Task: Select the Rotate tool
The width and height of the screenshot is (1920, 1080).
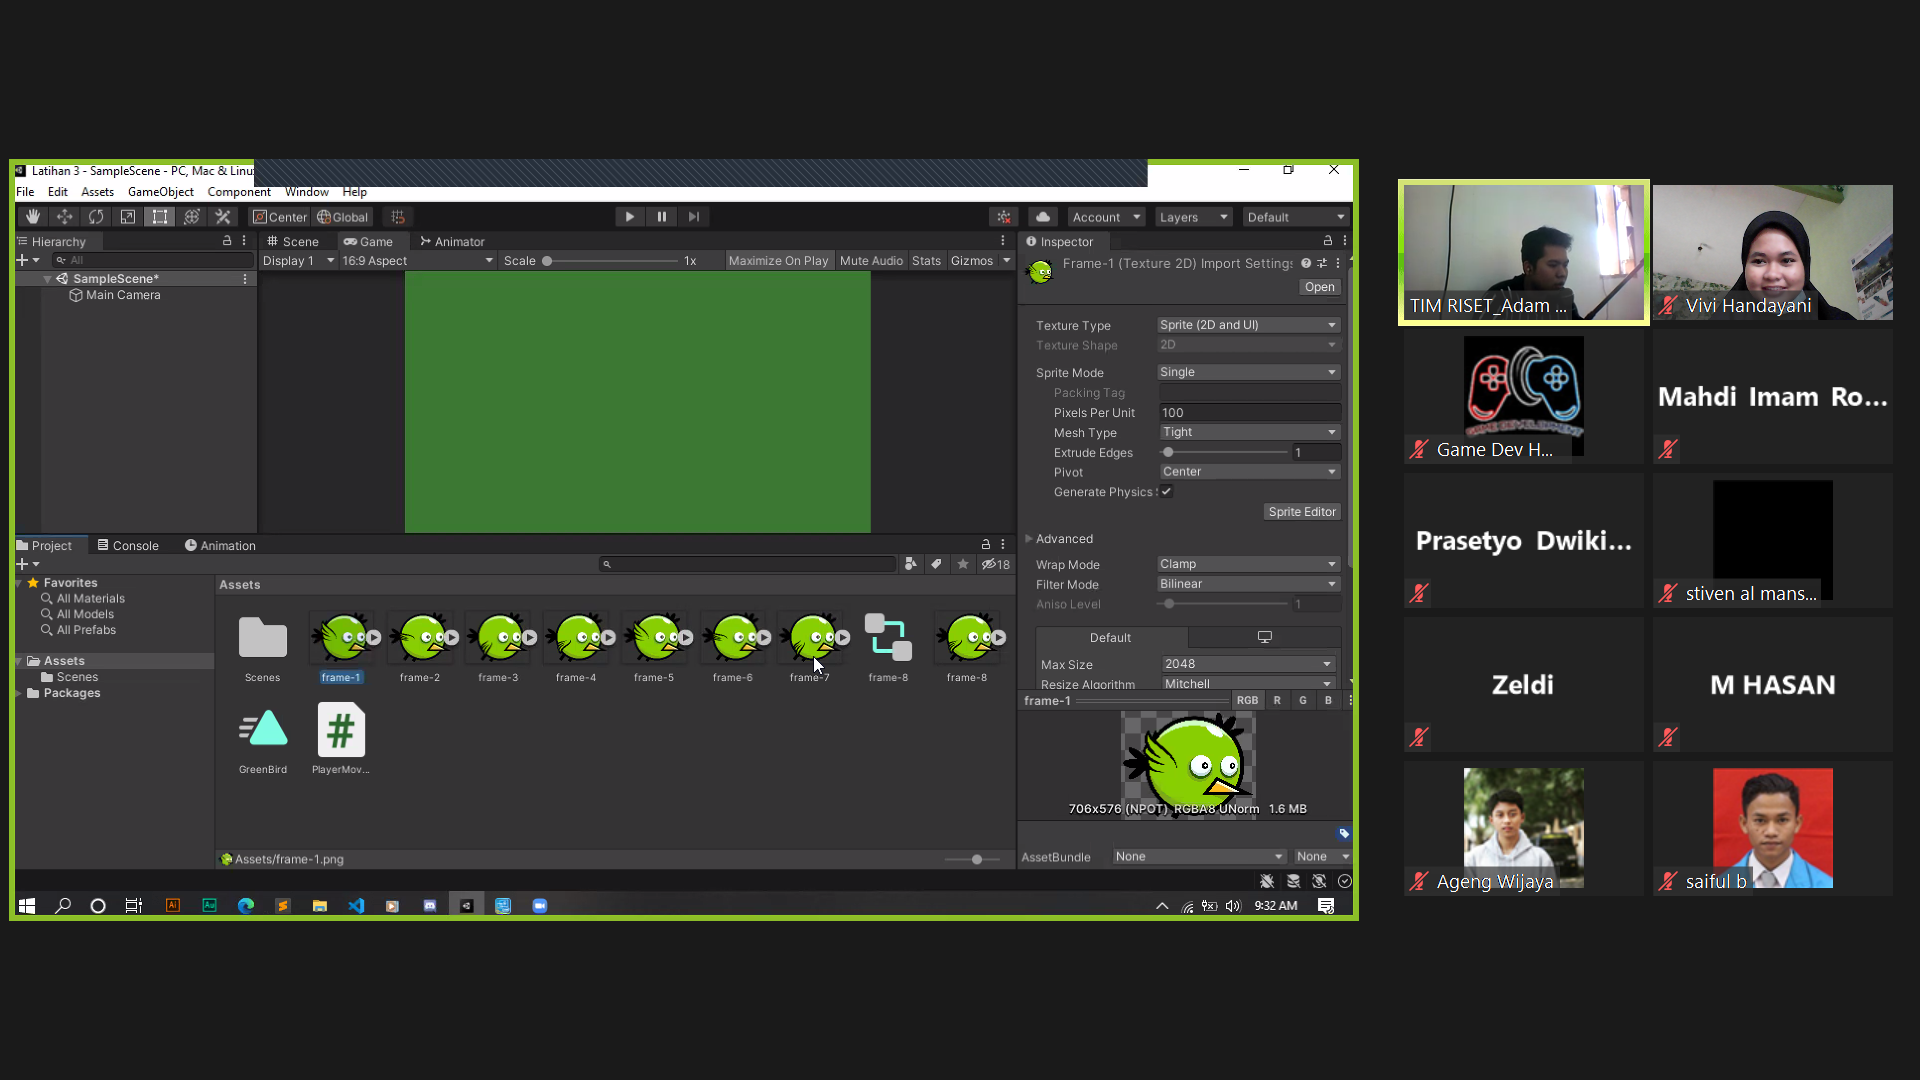Action: (96, 217)
